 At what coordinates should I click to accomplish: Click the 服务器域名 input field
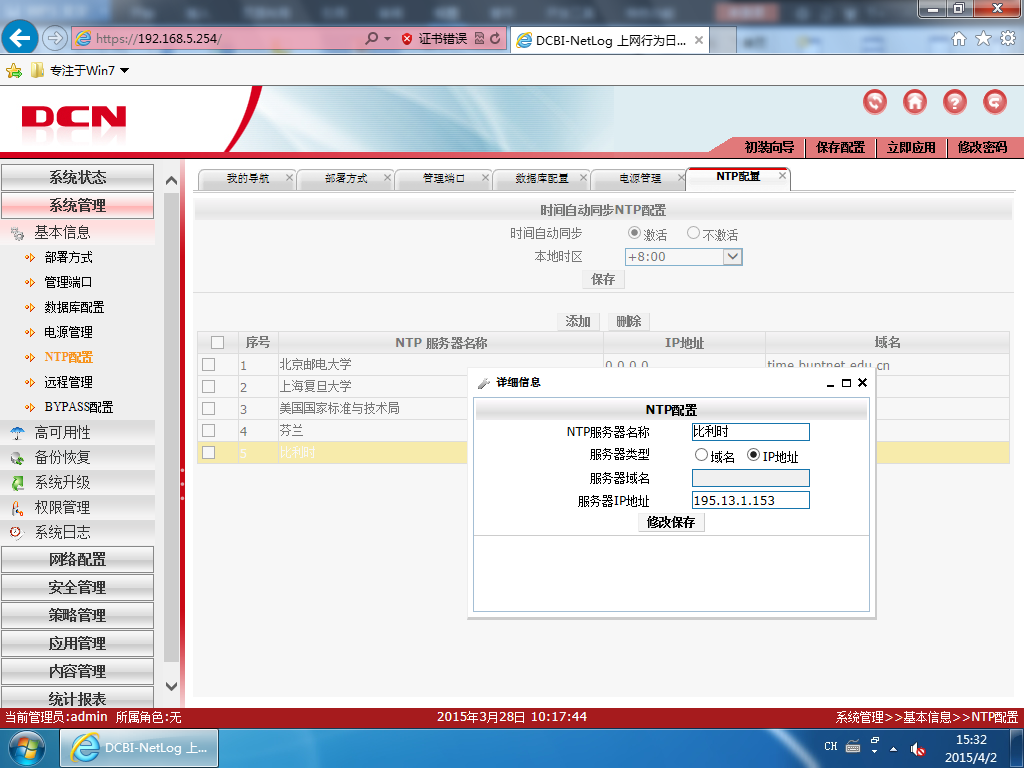750,478
